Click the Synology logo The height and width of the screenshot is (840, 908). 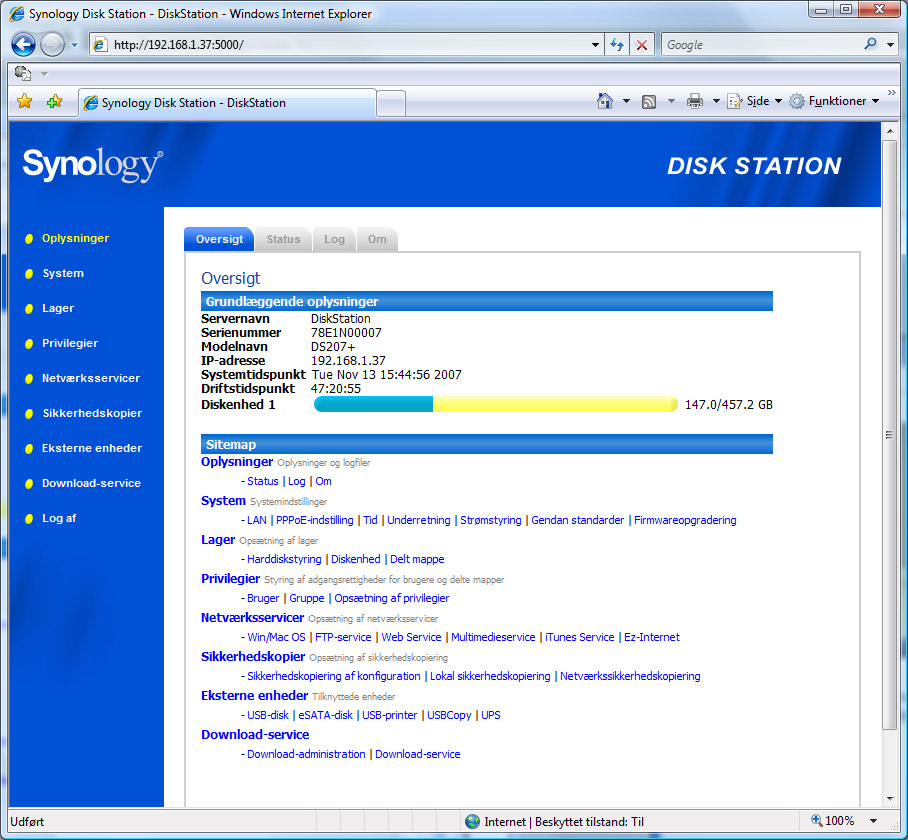click(x=92, y=165)
